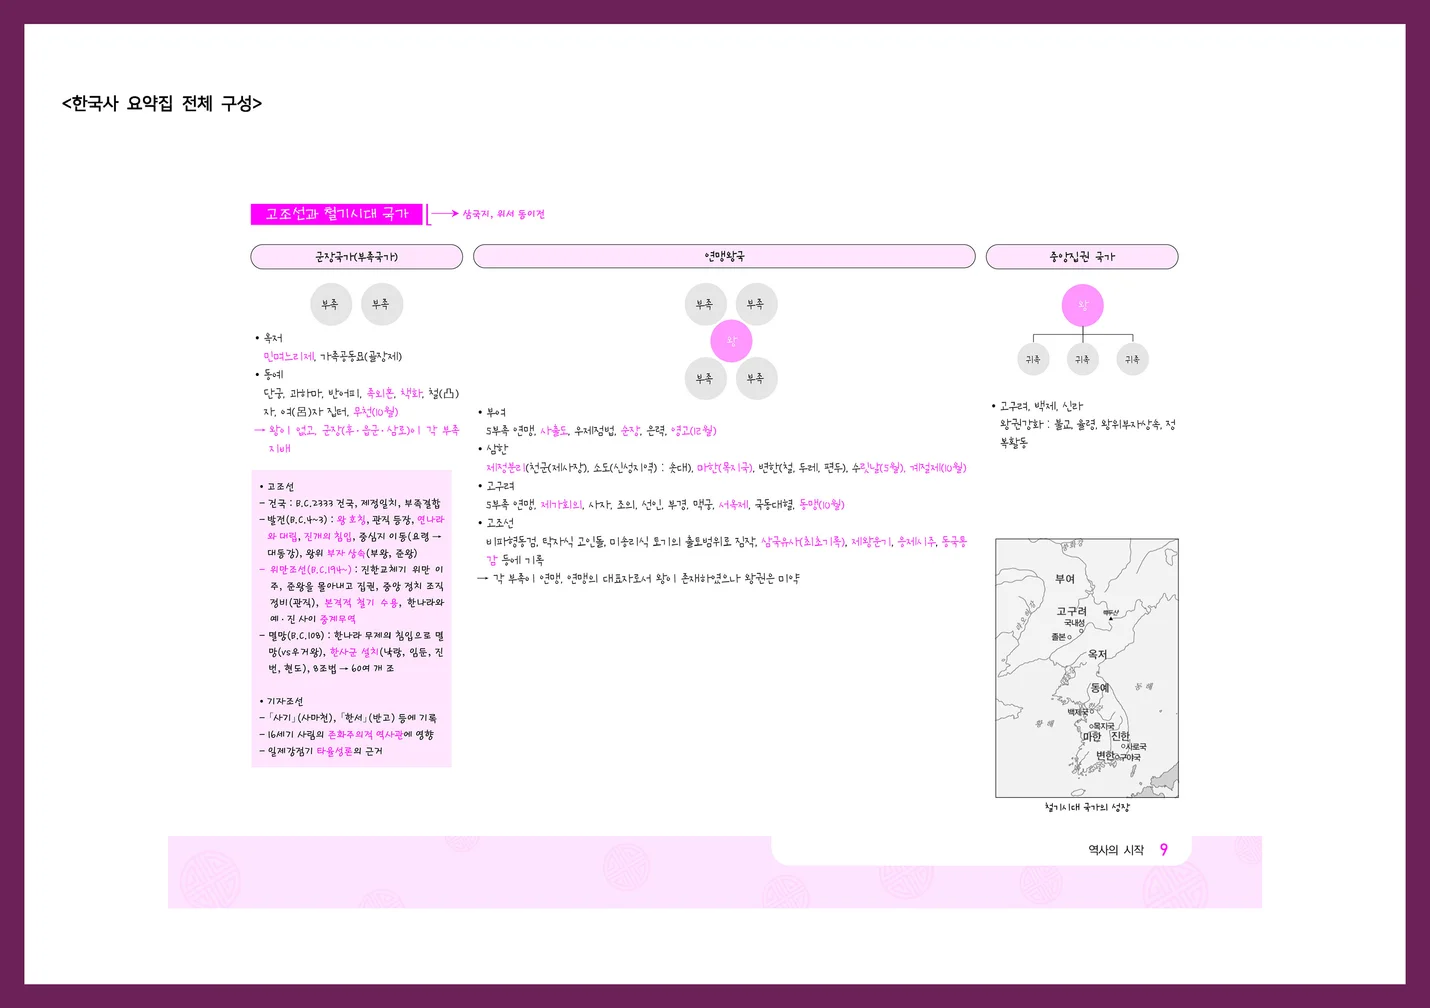Click the pink term '무천(10월)'
Viewport: 1430px width, 1008px height.
pos(375,411)
